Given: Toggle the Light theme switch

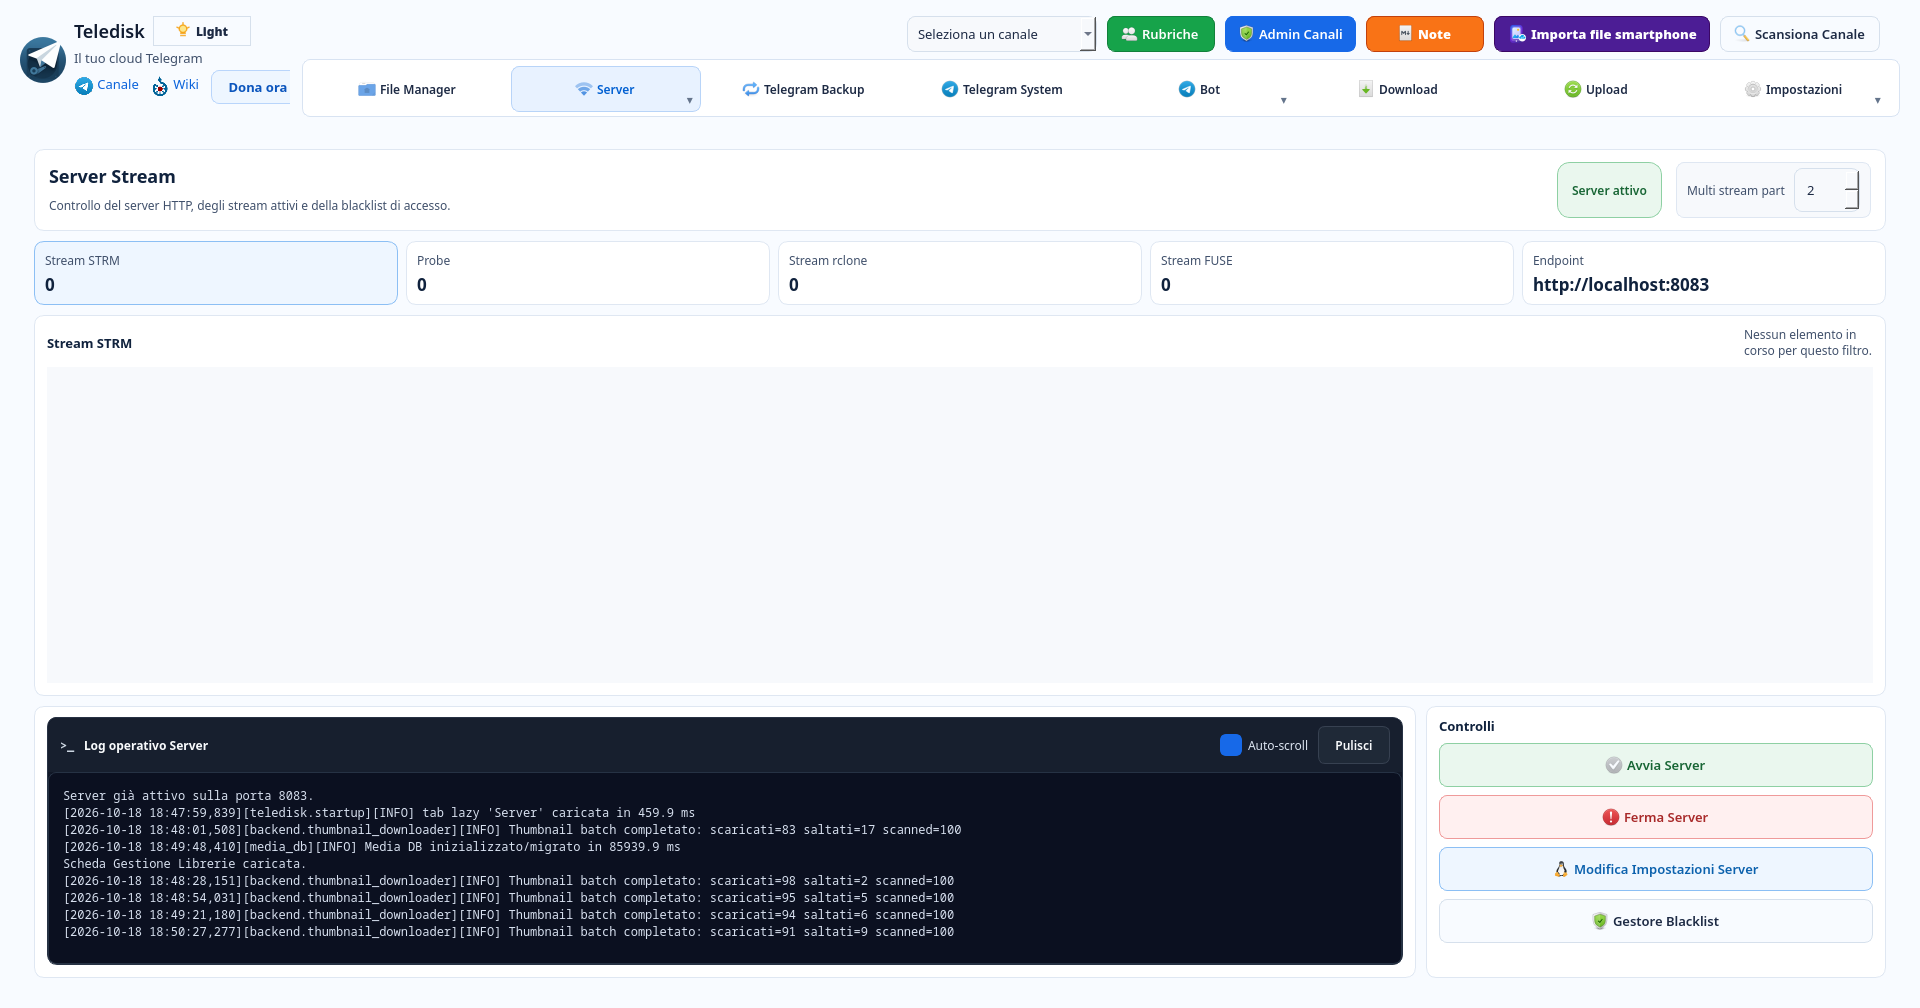Looking at the screenshot, I should click(x=202, y=31).
